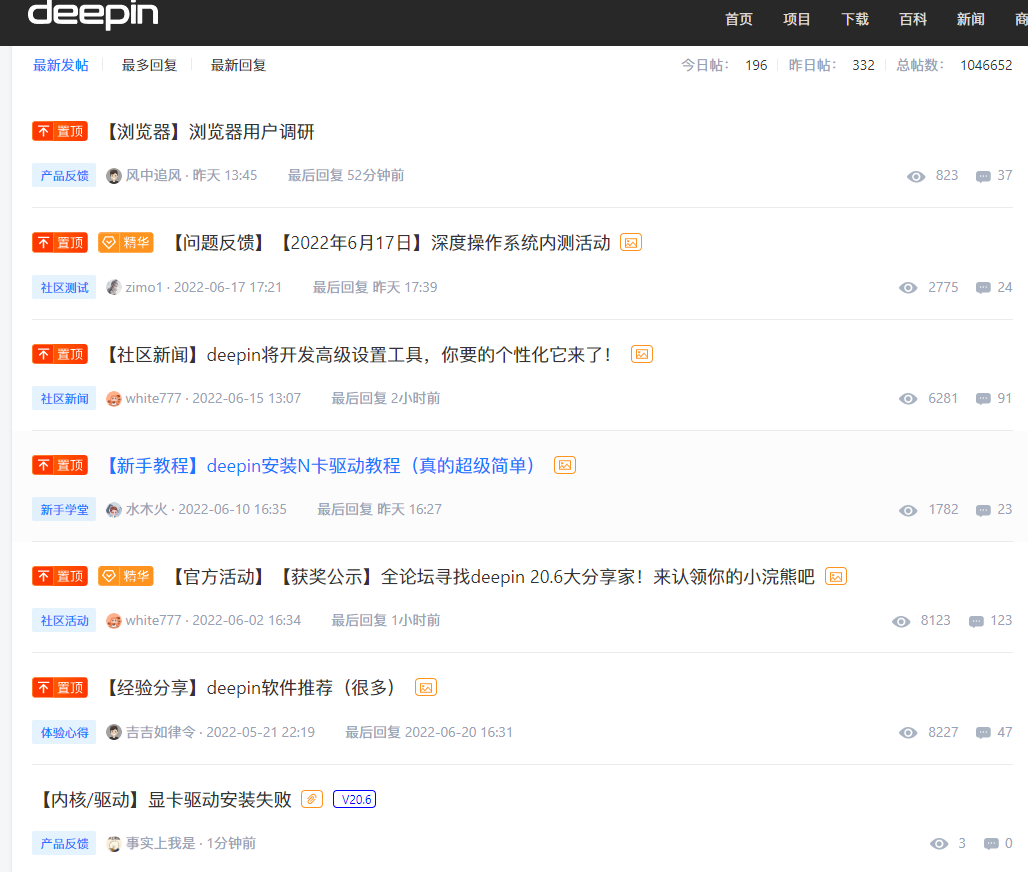This screenshot has width=1028, height=872.
Task: Click views eye icon showing 6281
Action: [x=908, y=399]
